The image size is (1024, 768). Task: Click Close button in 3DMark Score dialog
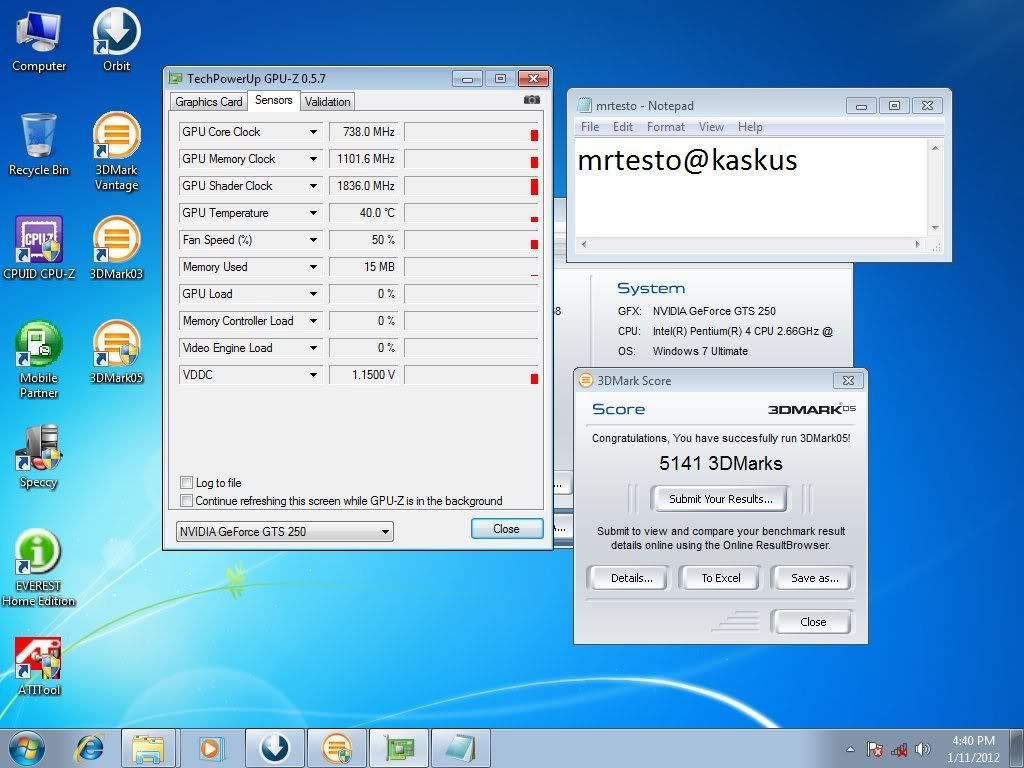point(812,622)
